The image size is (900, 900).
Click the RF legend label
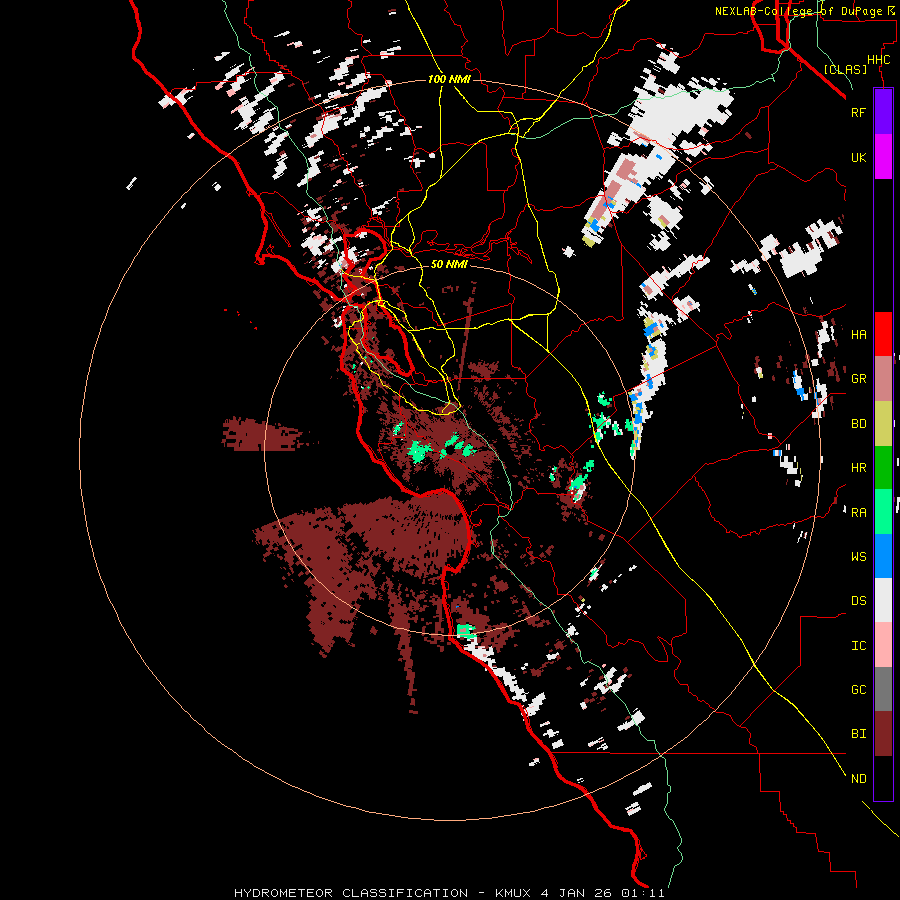pos(858,112)
